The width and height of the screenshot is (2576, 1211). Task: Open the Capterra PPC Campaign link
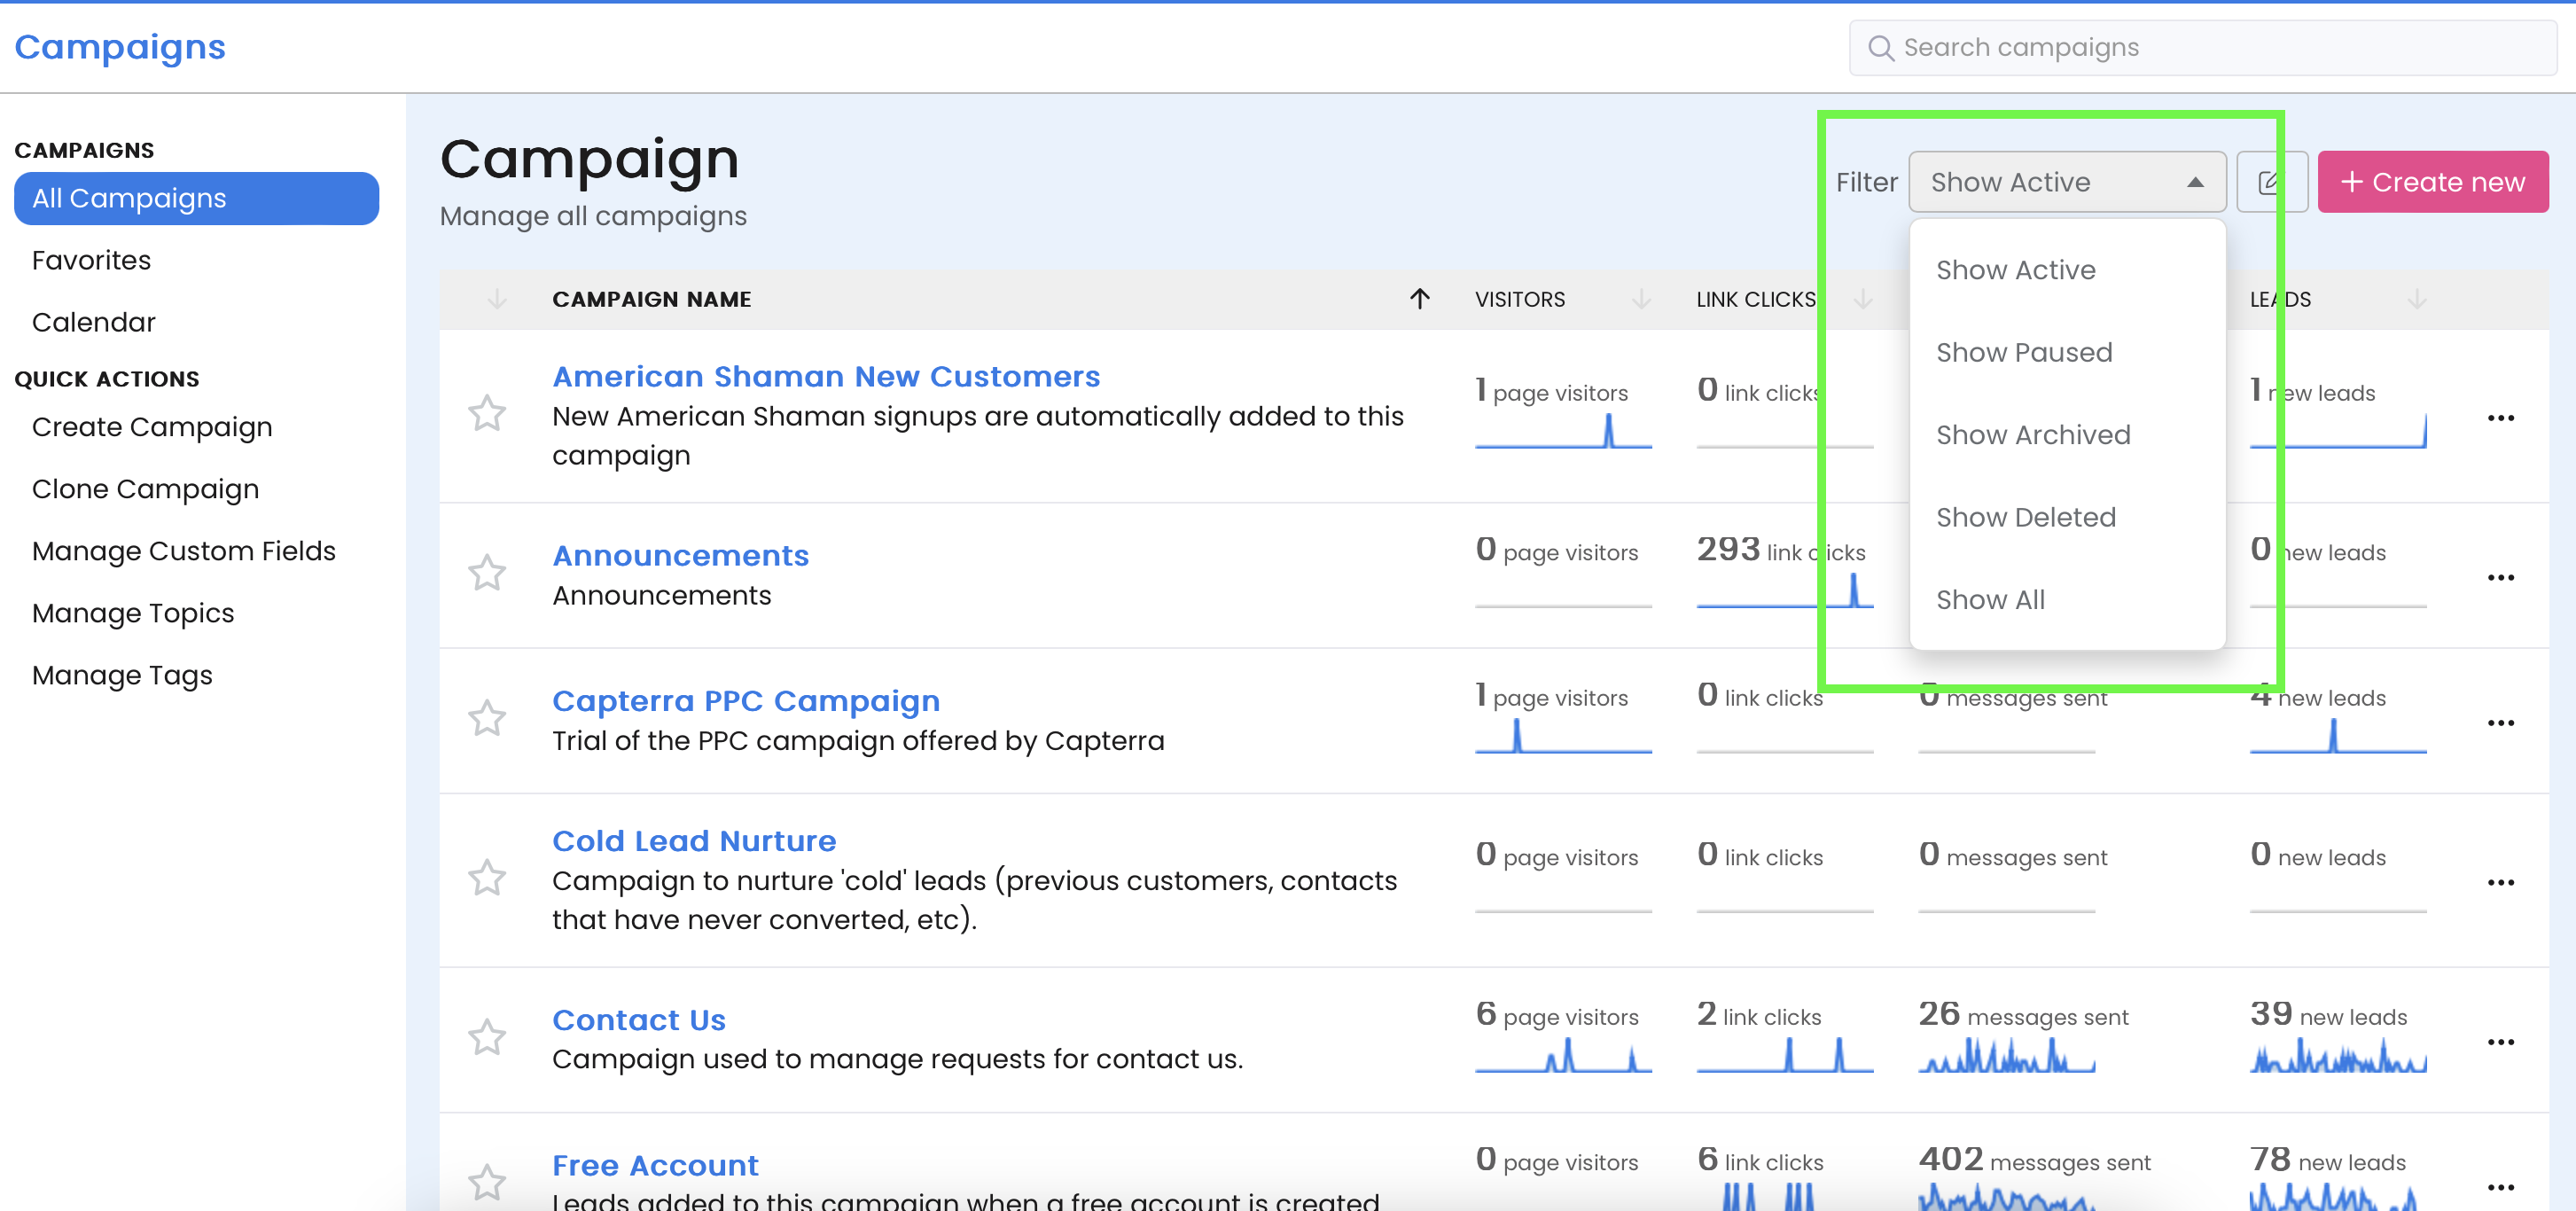tap(746, 701)
